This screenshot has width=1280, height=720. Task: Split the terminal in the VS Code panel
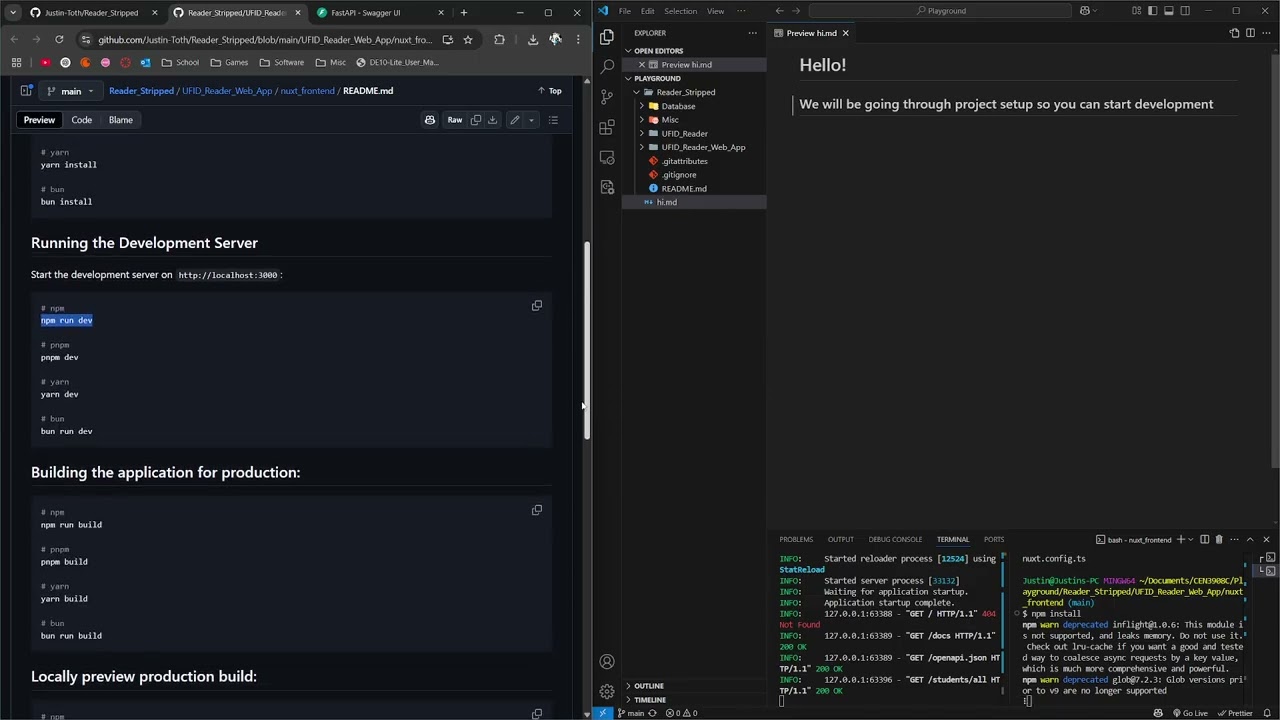[1204, 540]
